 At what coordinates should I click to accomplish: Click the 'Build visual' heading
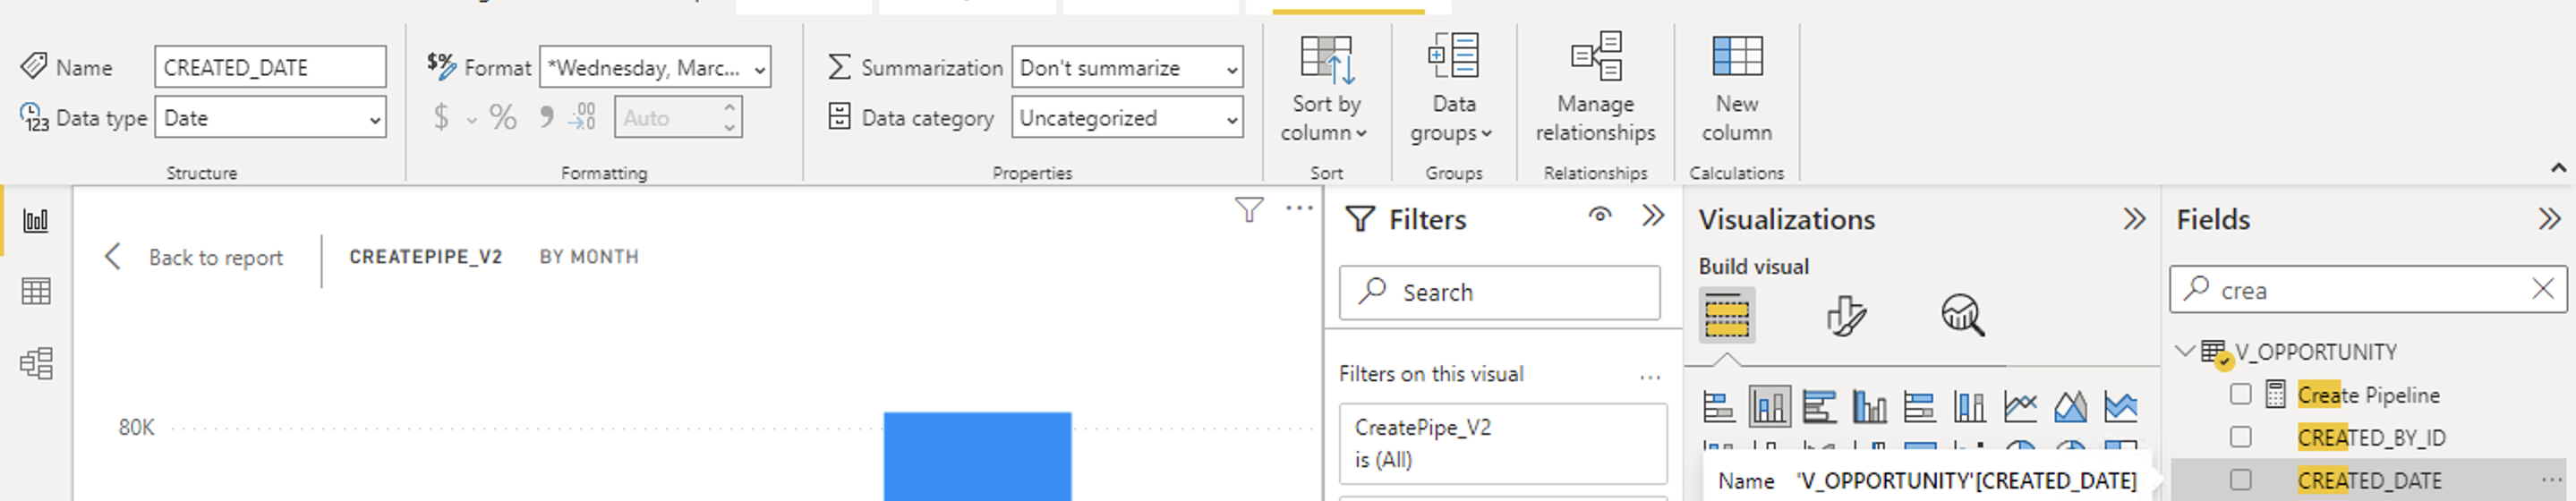click(x=1753, y=267)
